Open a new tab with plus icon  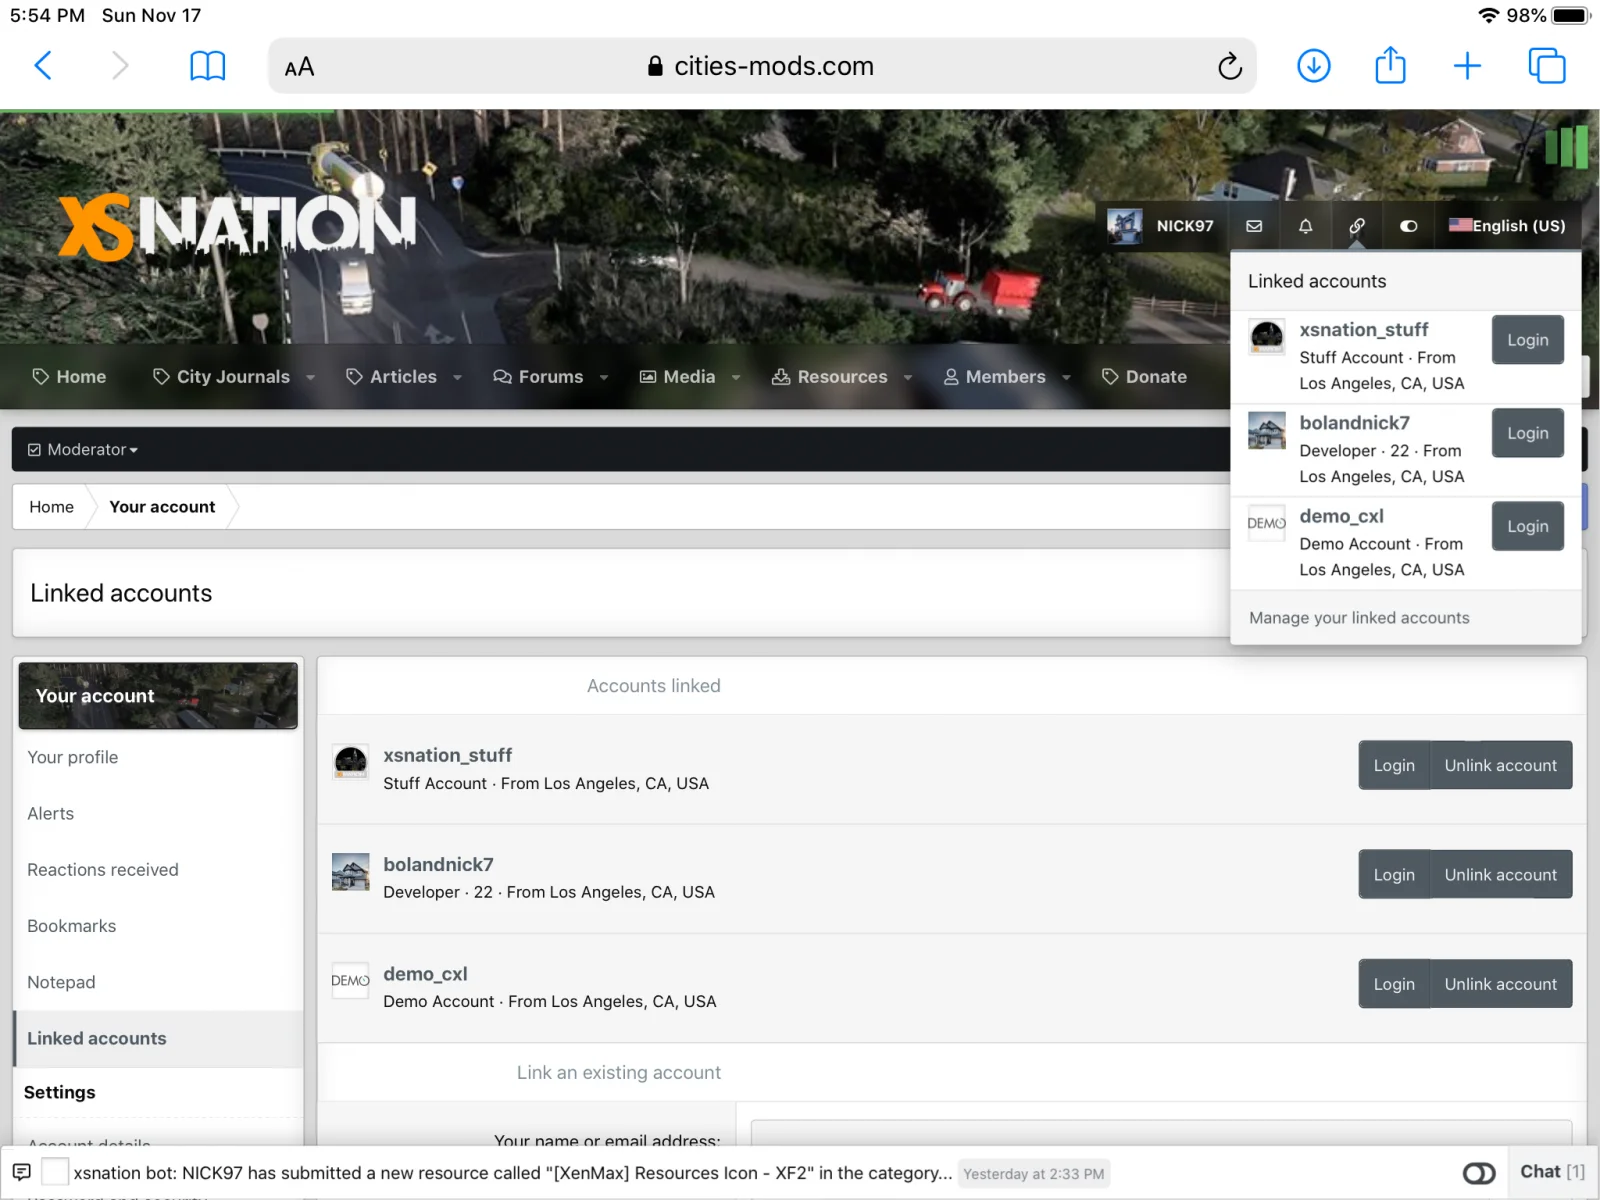tap(1467, 66)
